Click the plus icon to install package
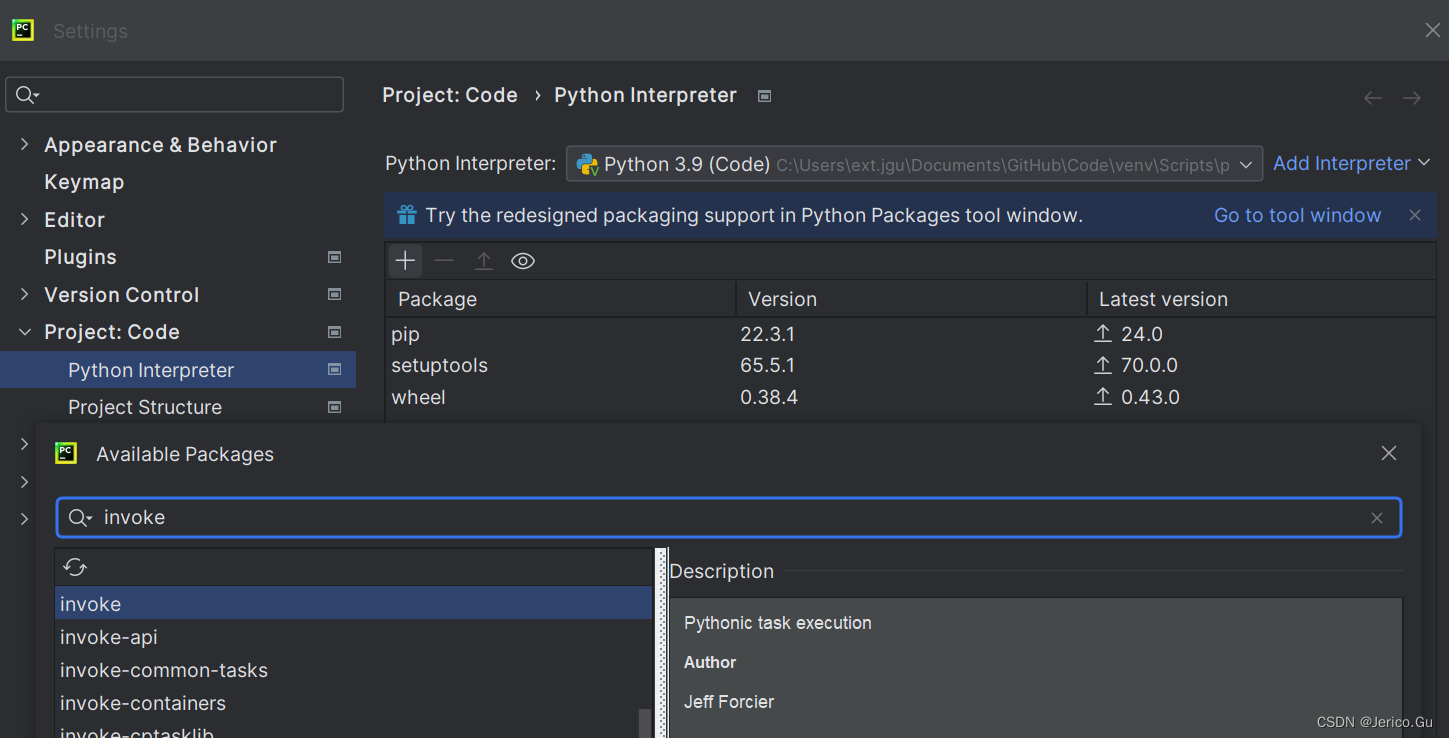This screenshot has height=738, width=1449. click(x=405, y=261)
